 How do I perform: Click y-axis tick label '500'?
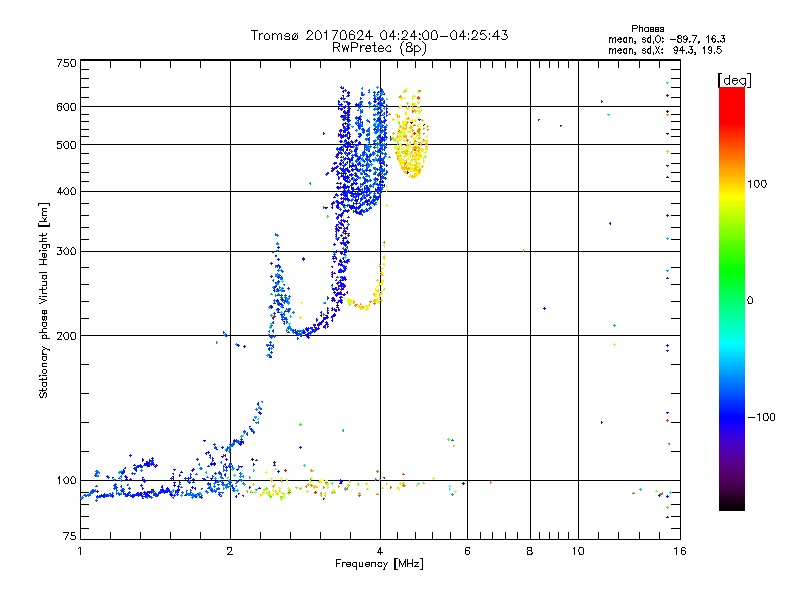[x=67, y=145]
